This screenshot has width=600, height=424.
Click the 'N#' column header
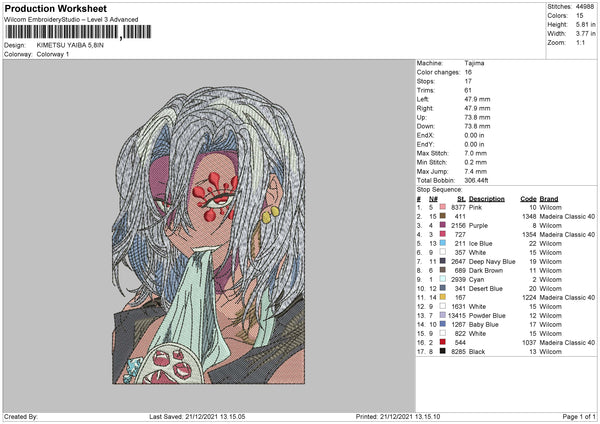[x=433, y=199]
